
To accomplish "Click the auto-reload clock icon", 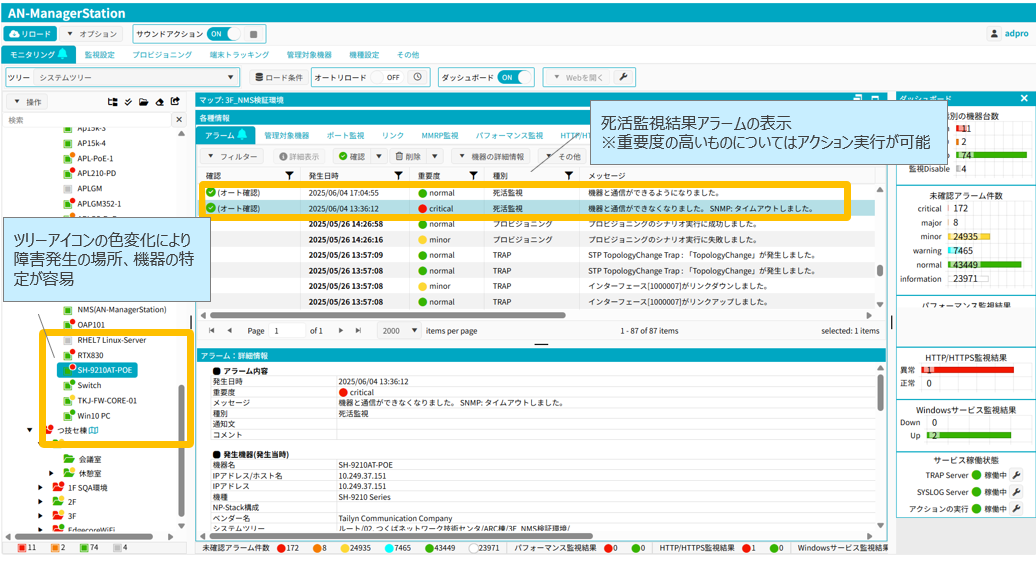I will pyautogui.click(x=418, y=77).
